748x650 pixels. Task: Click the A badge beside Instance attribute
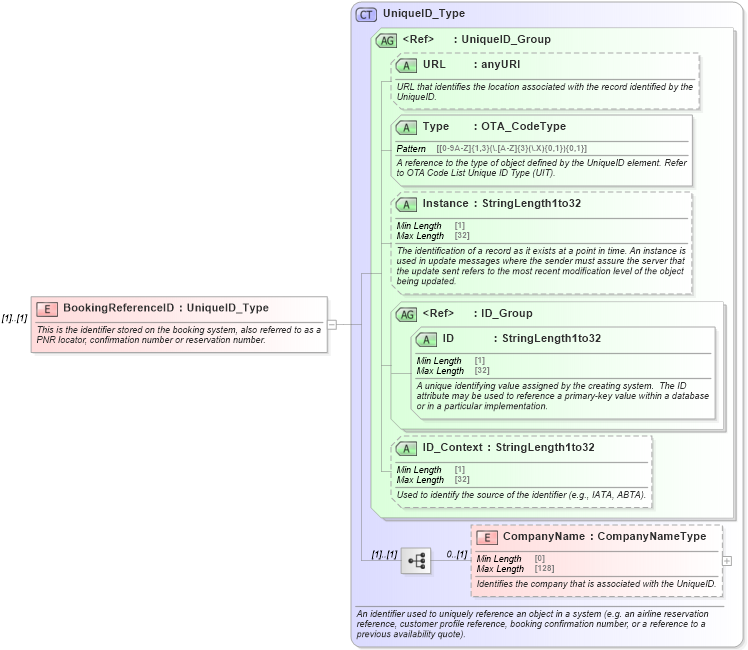406,205
